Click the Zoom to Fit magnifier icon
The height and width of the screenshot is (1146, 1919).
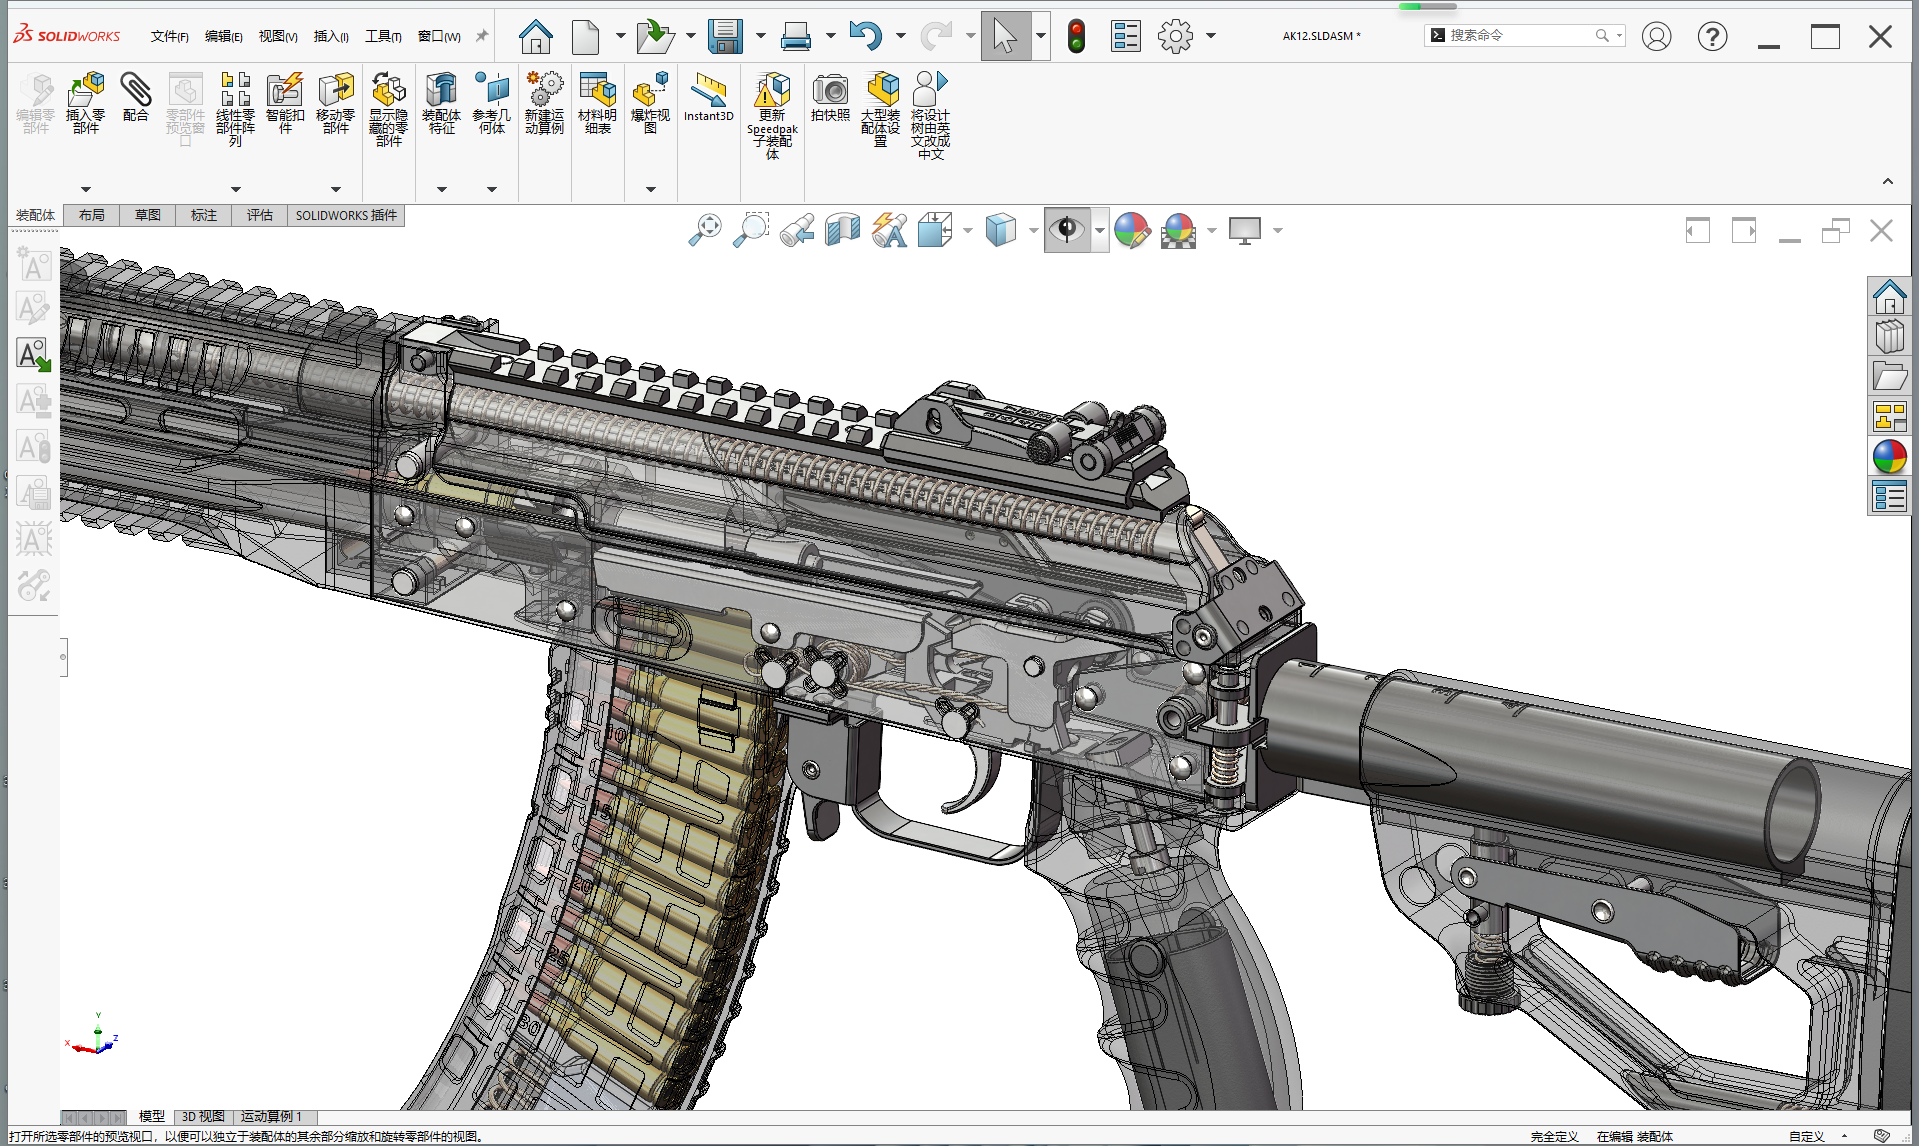point(705,230)
